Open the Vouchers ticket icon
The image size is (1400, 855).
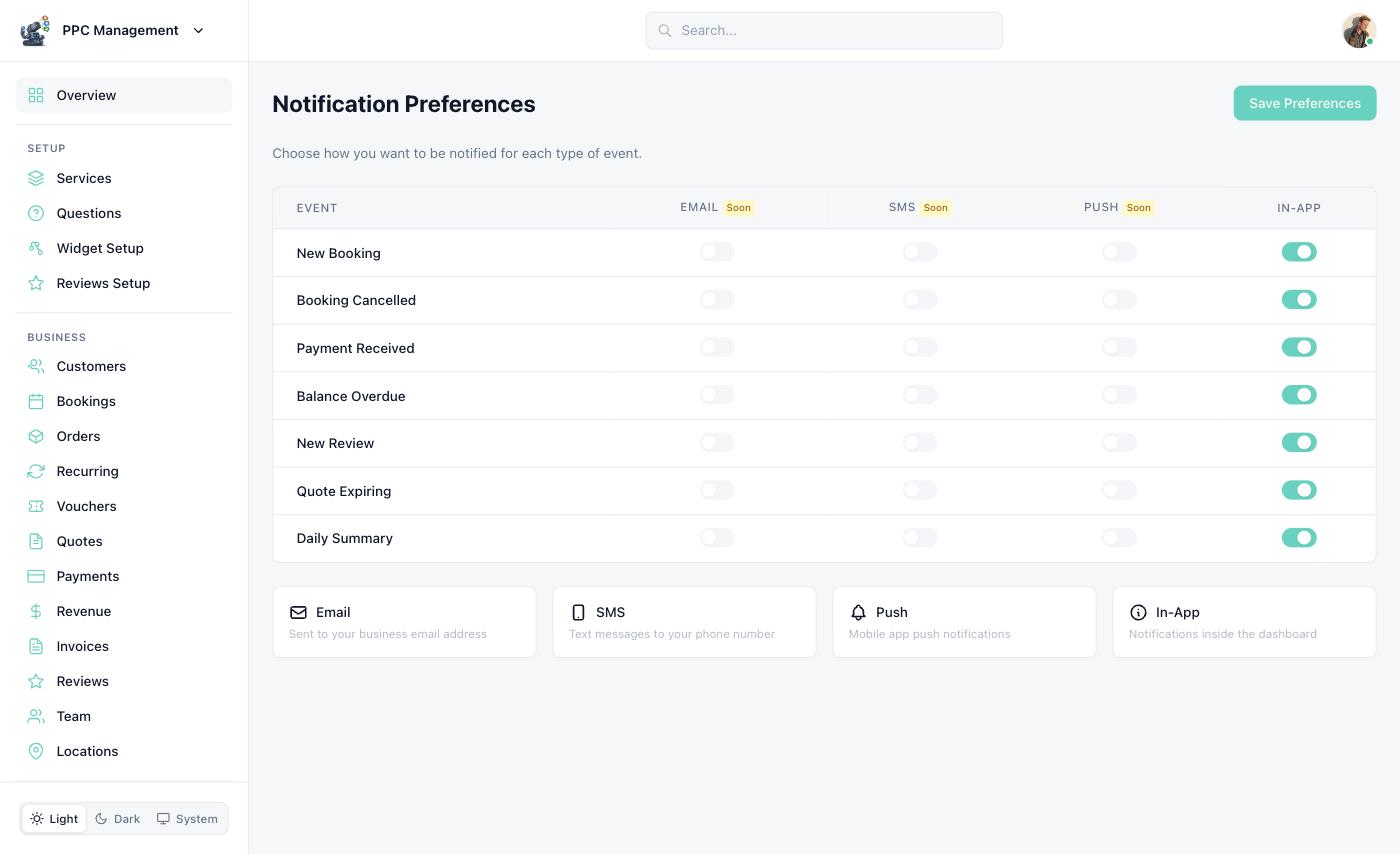click(36, 506)
